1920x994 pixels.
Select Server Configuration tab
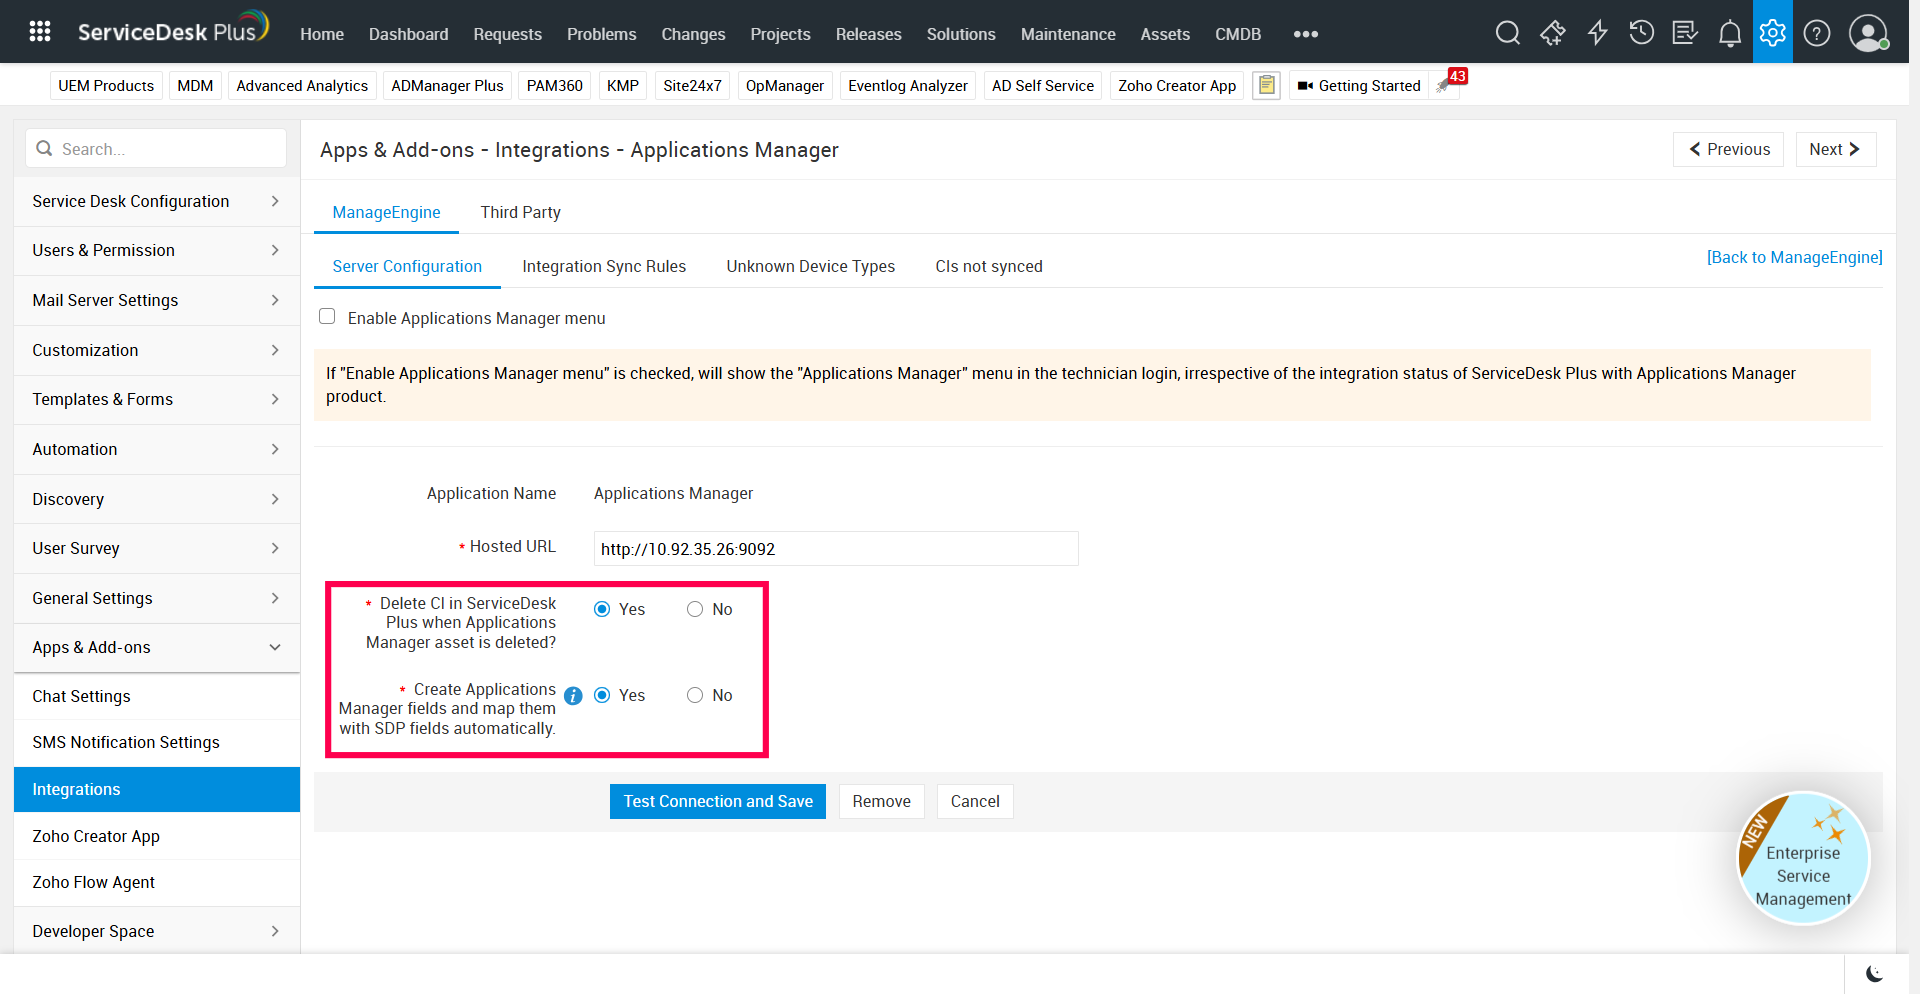pyautogui.click(x=407, y=266)
